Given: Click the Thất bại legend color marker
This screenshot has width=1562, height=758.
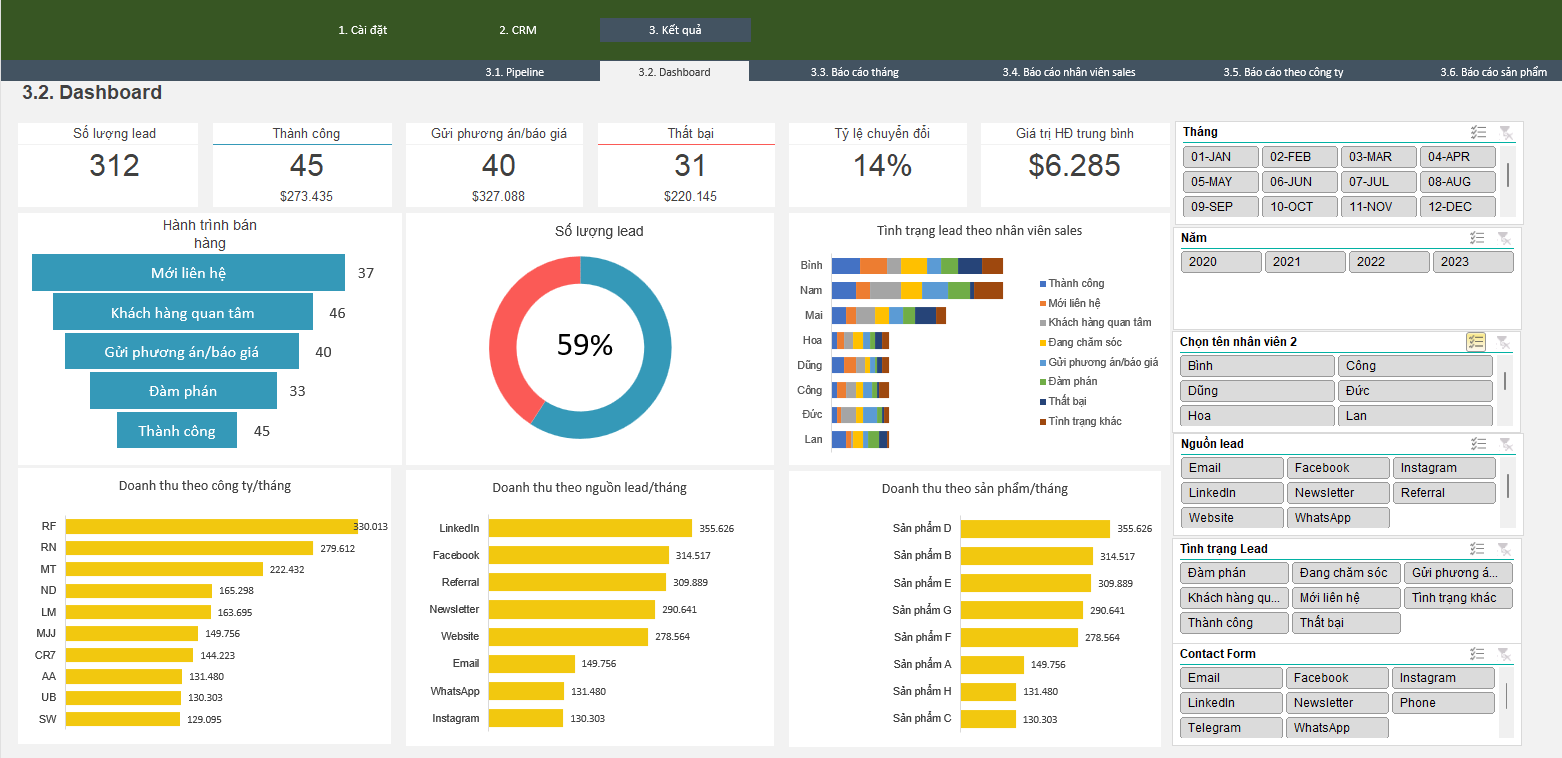Looking at the screenshot, I should 1043,401.
